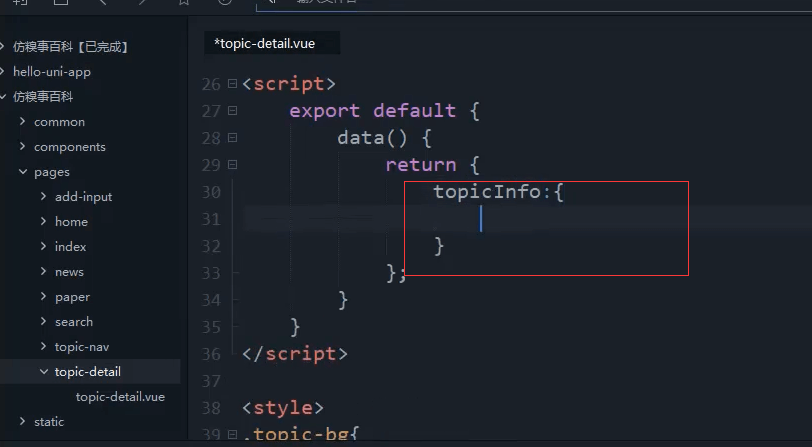
Task: Expand the news folder arrow
Action: coord(44,271)
